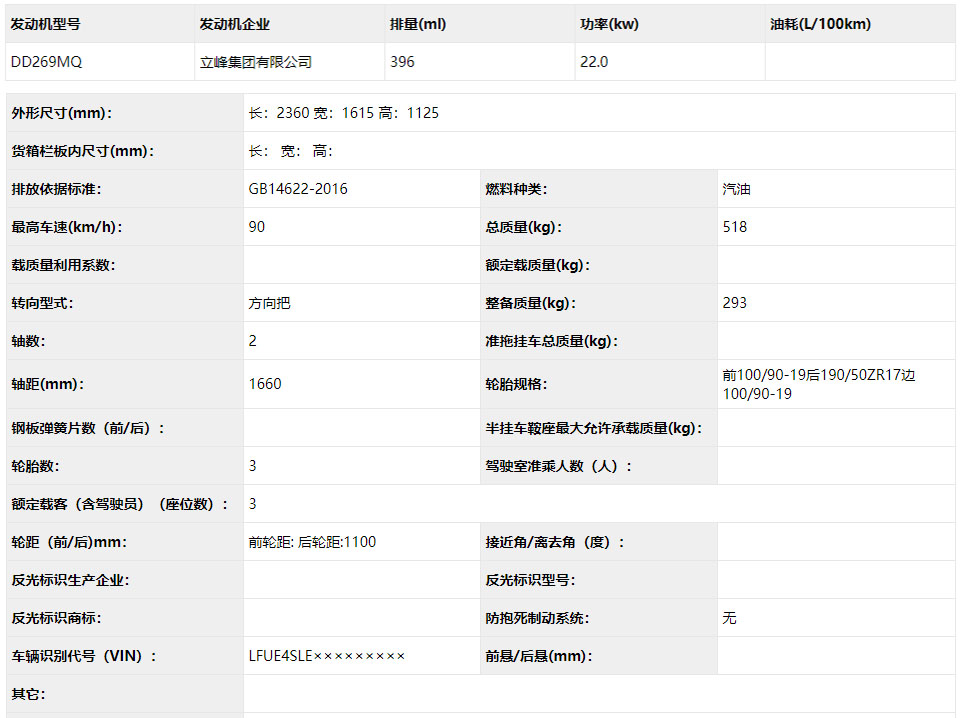Click the 油耗(L/100km) column header
This screenshot has height=718, width=962.
pyautogui.click(x=820, y=24)
